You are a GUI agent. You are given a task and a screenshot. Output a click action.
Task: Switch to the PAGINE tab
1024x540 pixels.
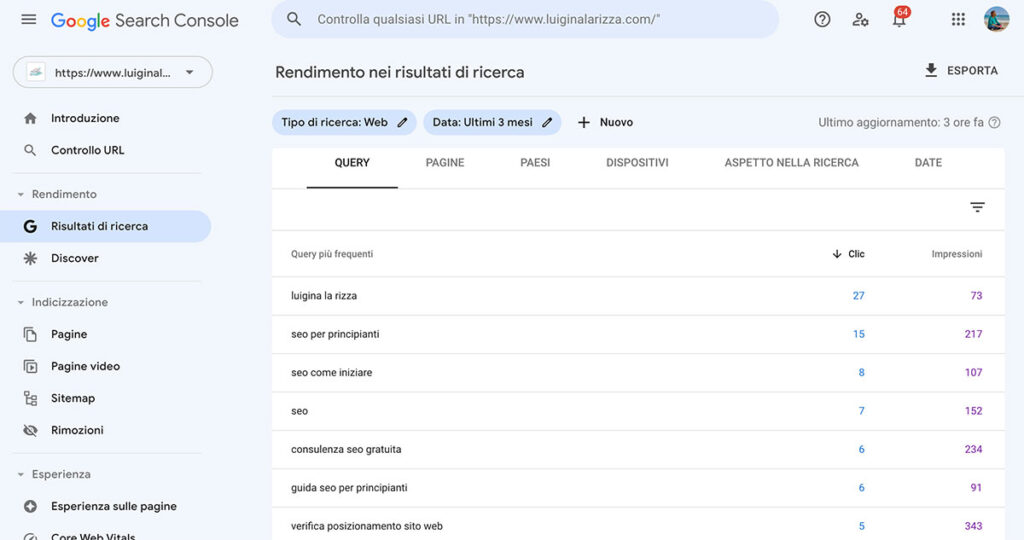(x=445, y=163)
